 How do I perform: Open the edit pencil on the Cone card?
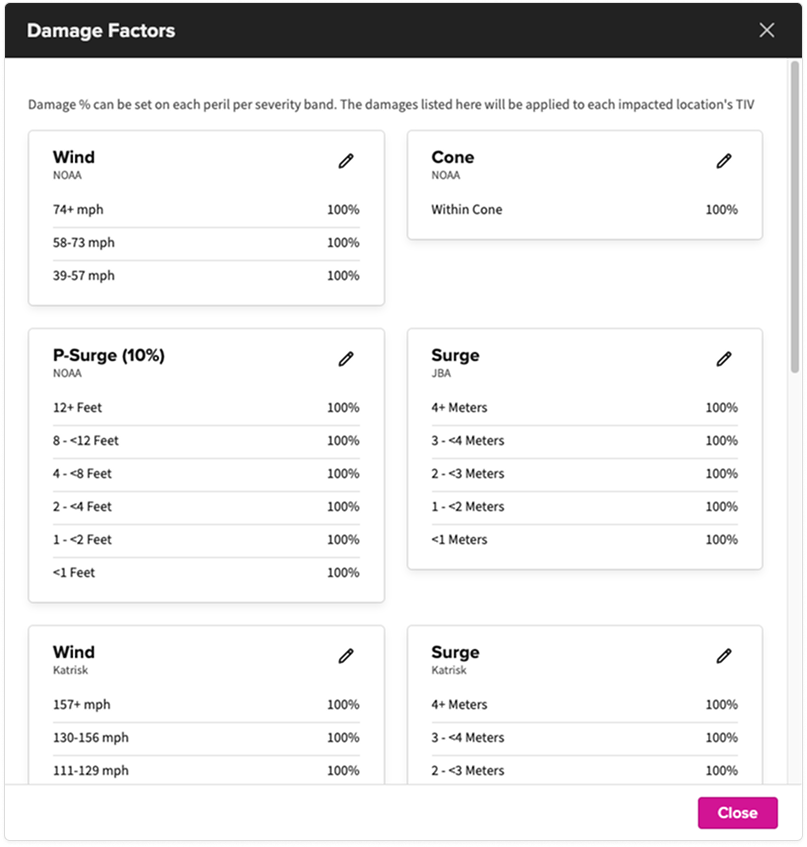point(723,160)
